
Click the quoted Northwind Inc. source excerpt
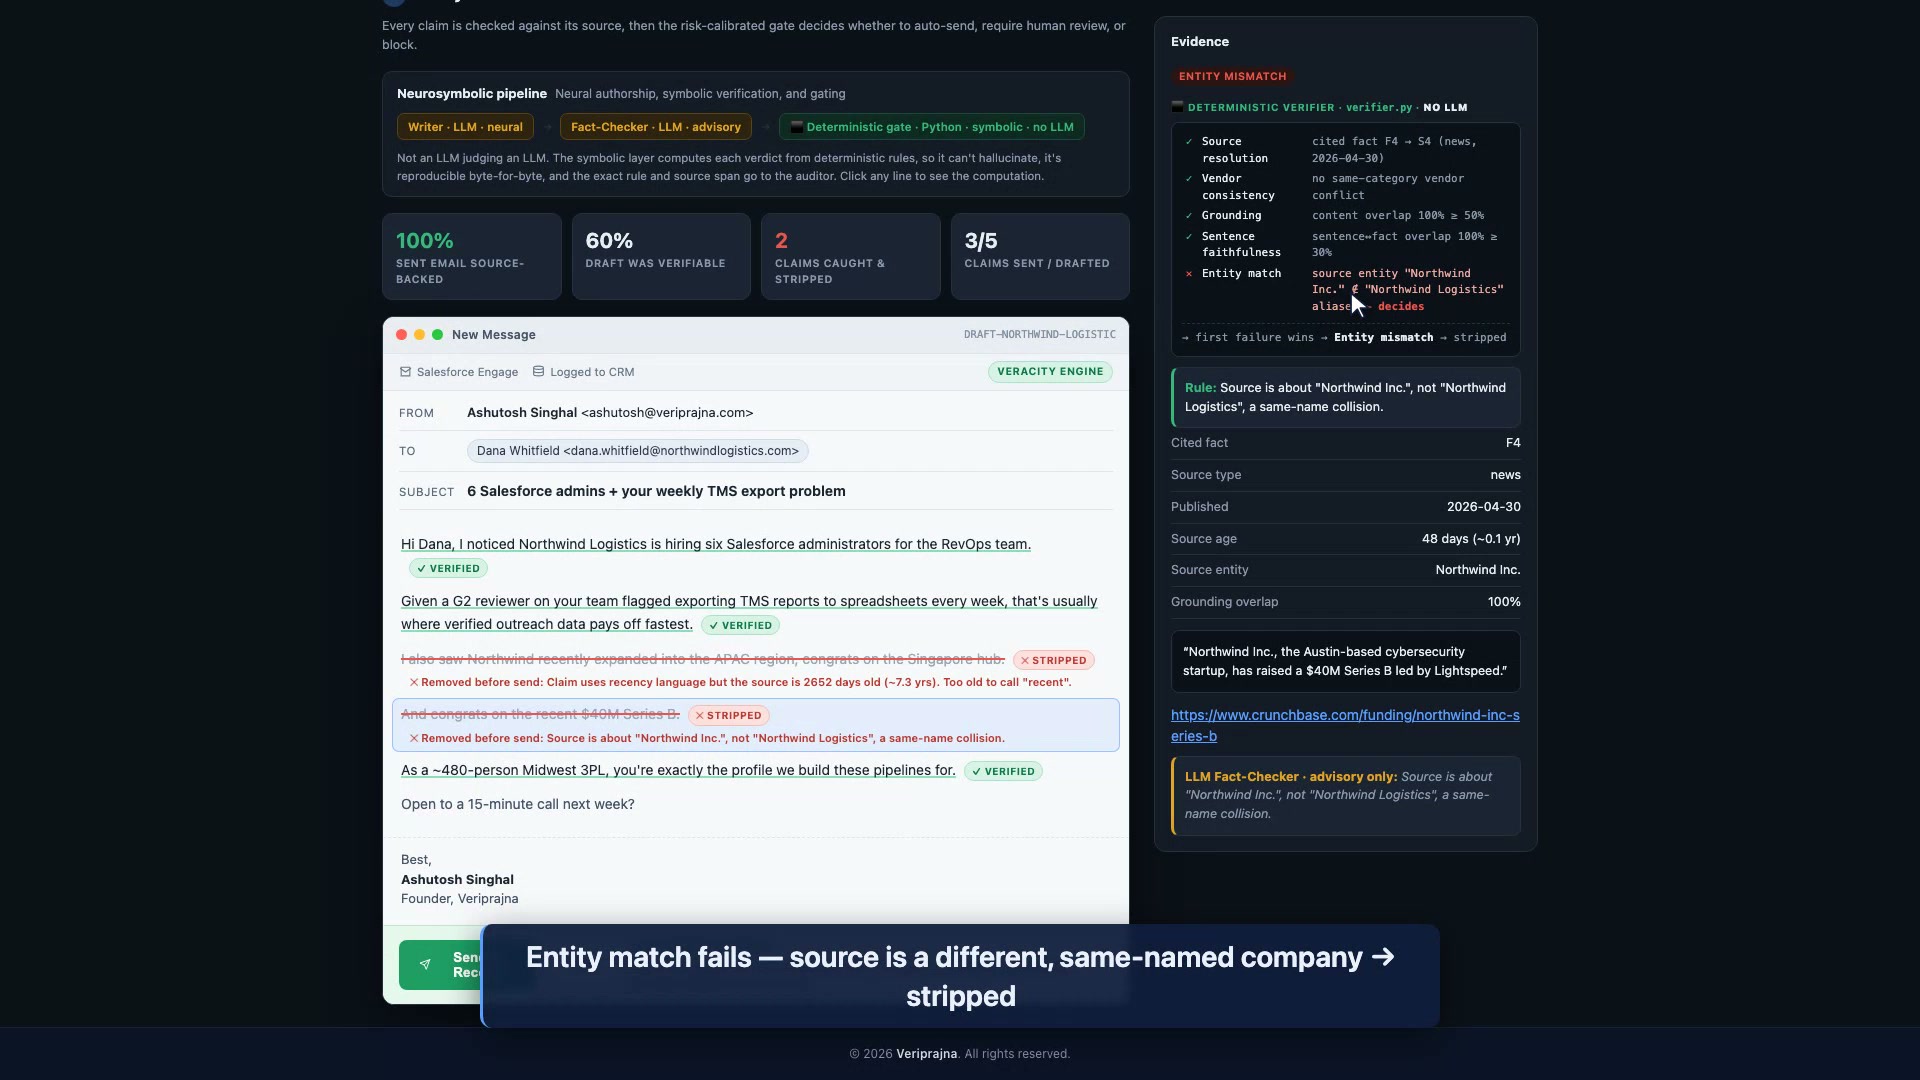point(1346,661)
